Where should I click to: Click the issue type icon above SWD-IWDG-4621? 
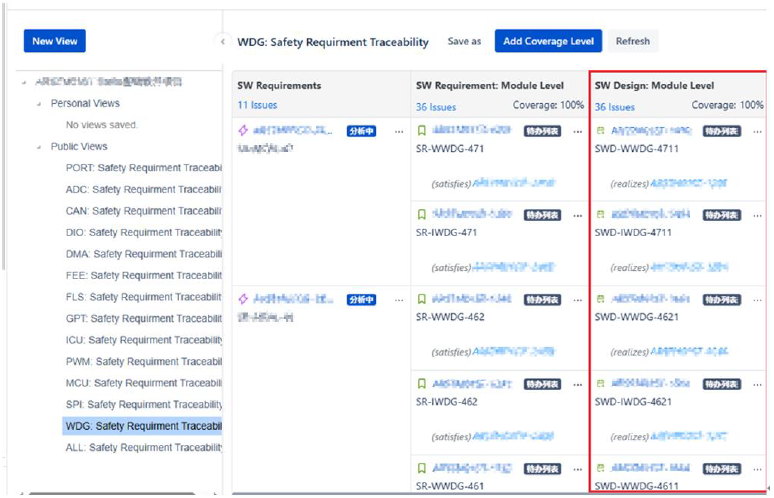600,383
